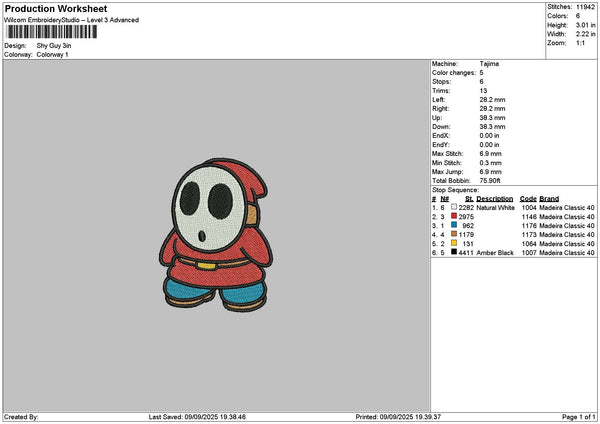This screenshot has width=600, height=424.
Task: Click the 'Description' column header
Action: [495, 199]
